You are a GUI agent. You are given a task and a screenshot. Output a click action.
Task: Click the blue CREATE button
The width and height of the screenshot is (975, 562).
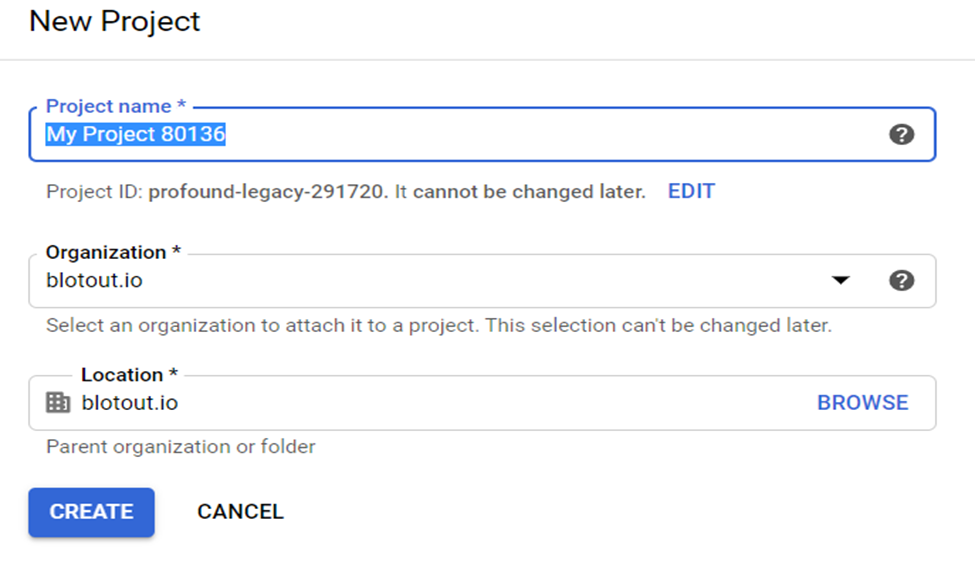click(x=91, y=512)
